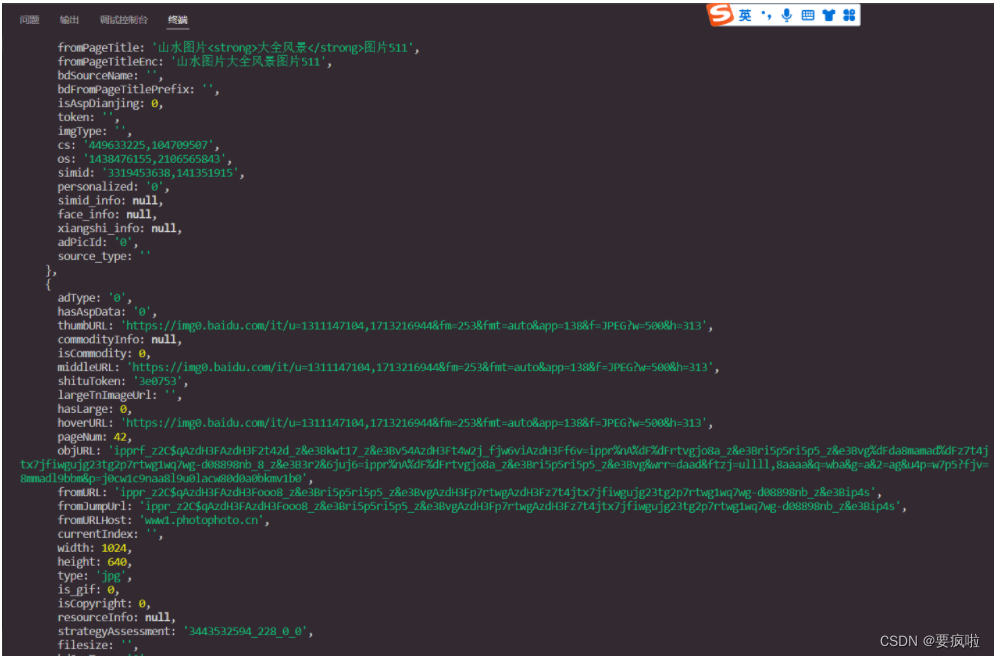
Task: Switch to the 问题 panel tab
Action: pyautogui.click(x=29, y=20)
